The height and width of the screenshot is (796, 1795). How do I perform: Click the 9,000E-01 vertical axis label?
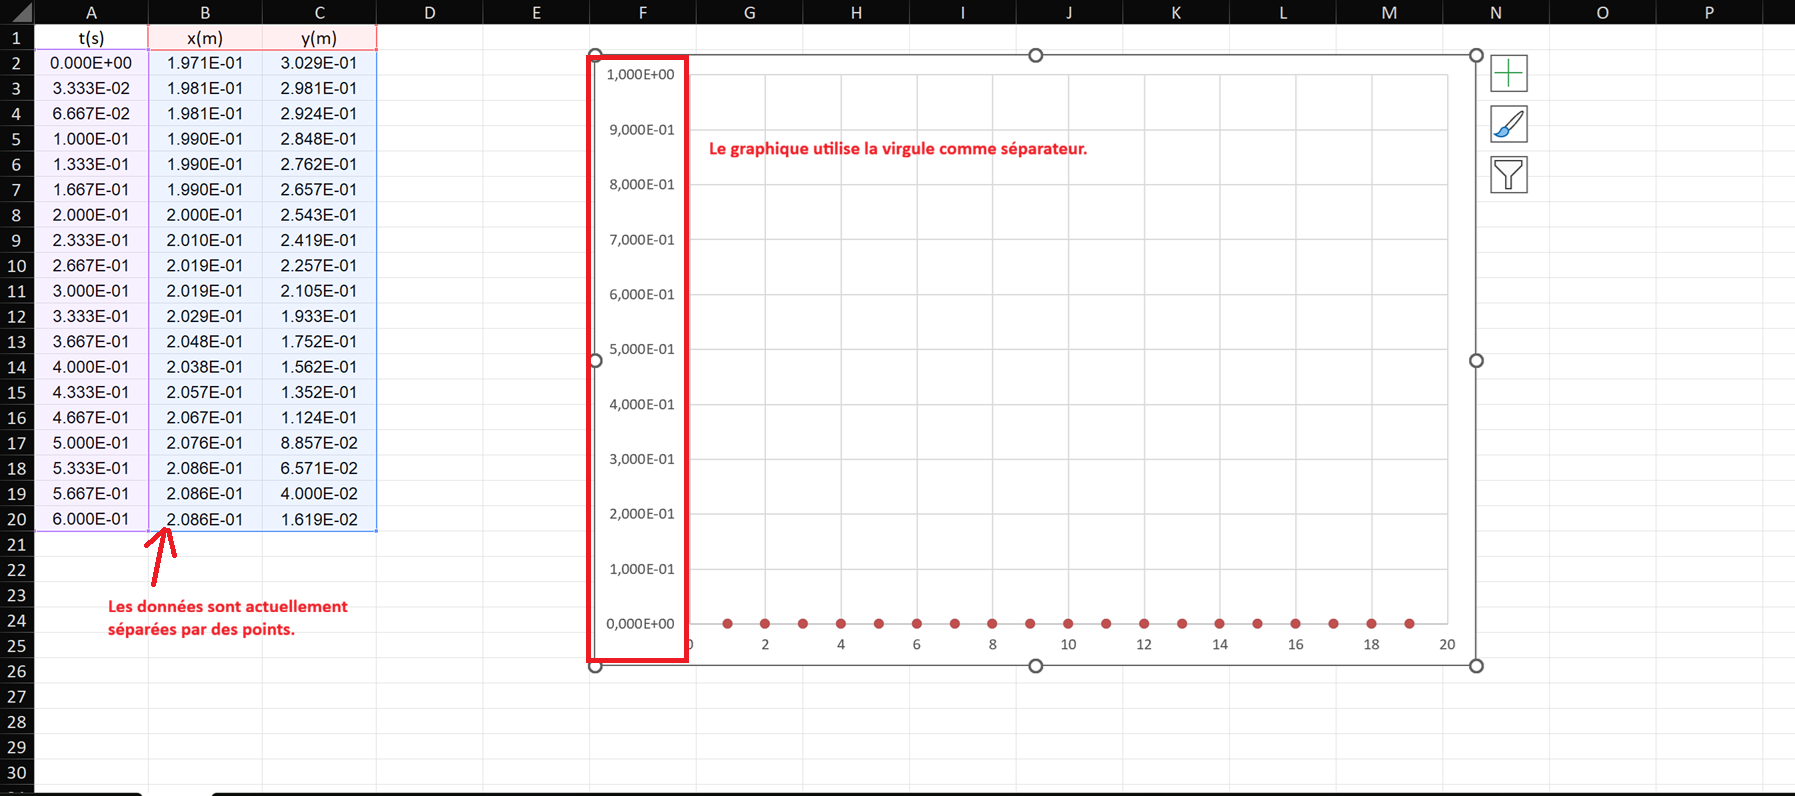(x=642, y=129)
